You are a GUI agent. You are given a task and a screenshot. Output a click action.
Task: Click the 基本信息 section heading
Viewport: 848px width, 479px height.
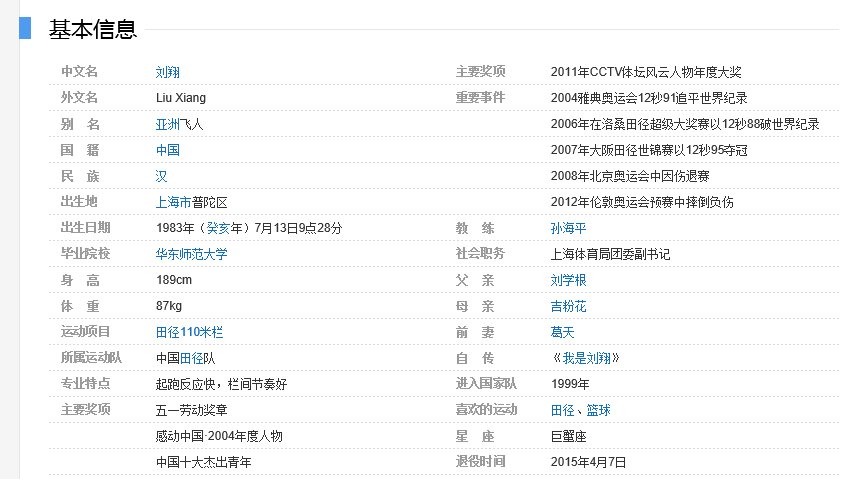pyautogui.click(x=92, y=30)
